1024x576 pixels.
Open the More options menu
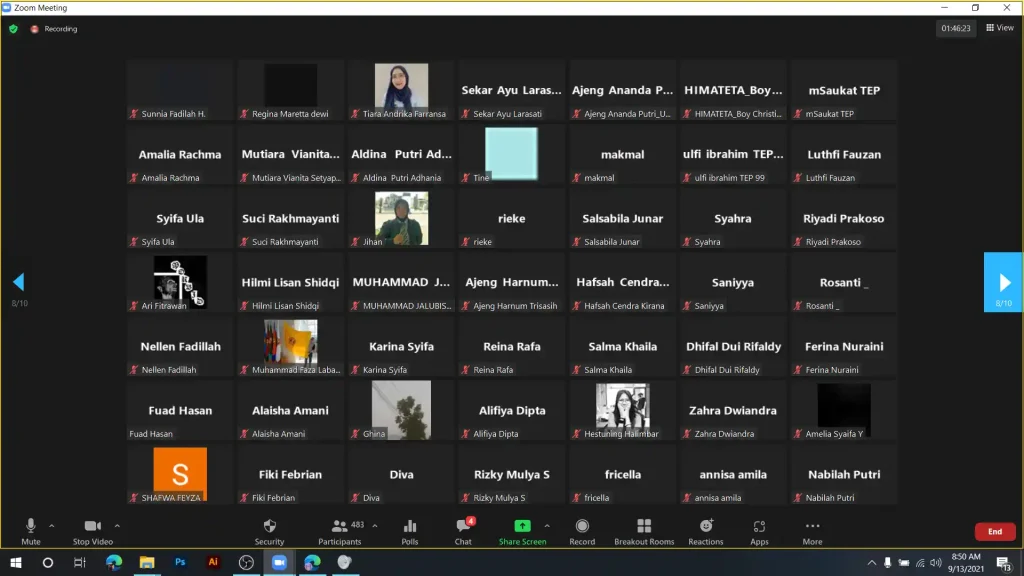pyautogui.click(x=812, y=532)
